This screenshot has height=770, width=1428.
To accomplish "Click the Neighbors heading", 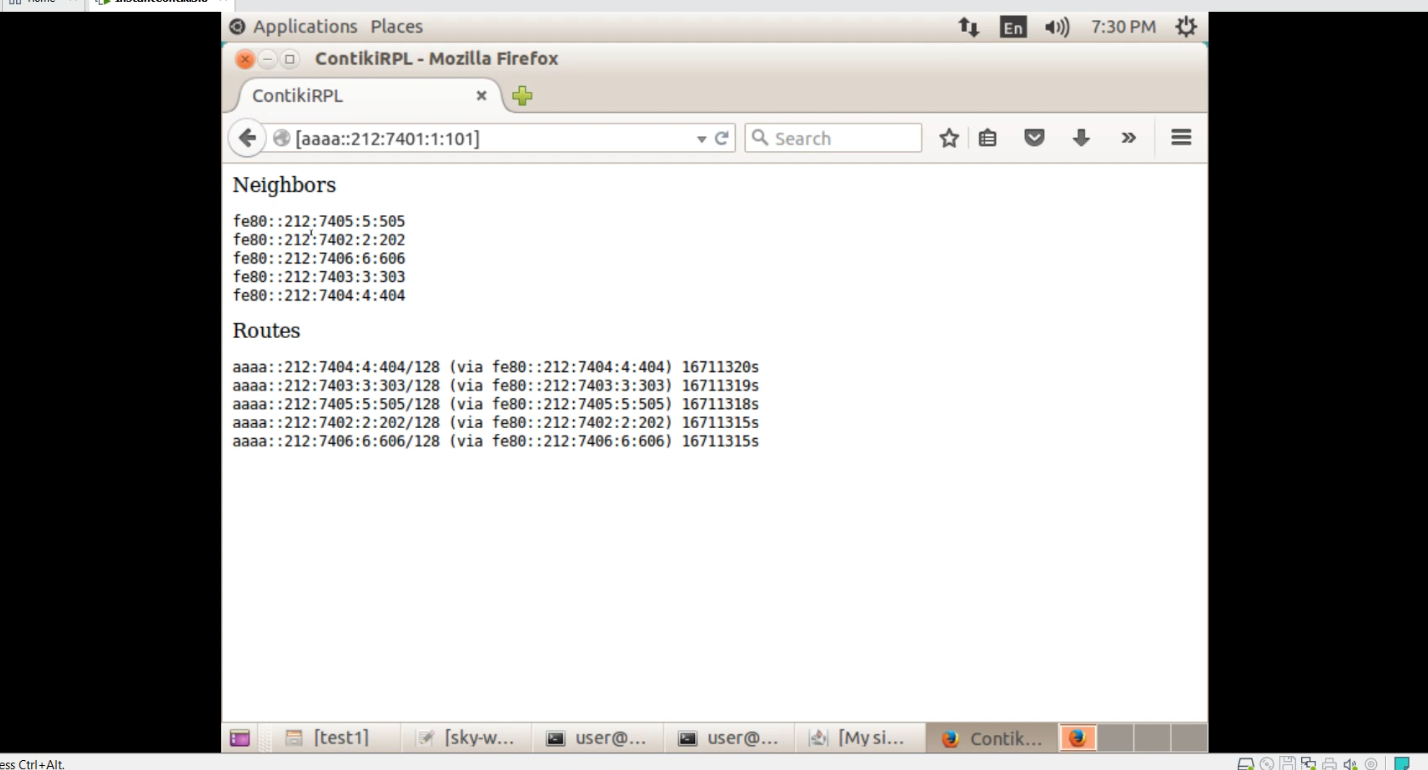I will pyautogui.click(x=284, y=185).
